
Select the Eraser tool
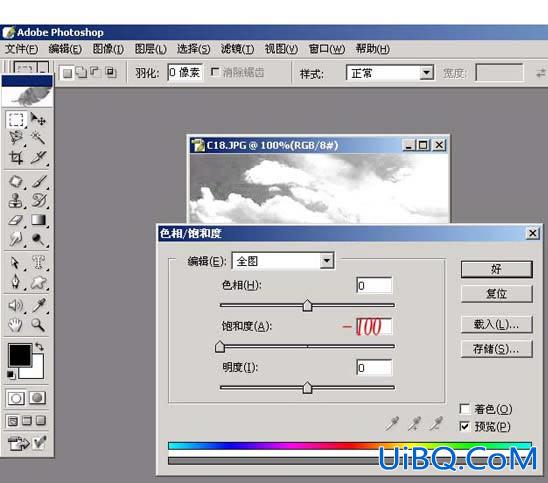point(16,220)
